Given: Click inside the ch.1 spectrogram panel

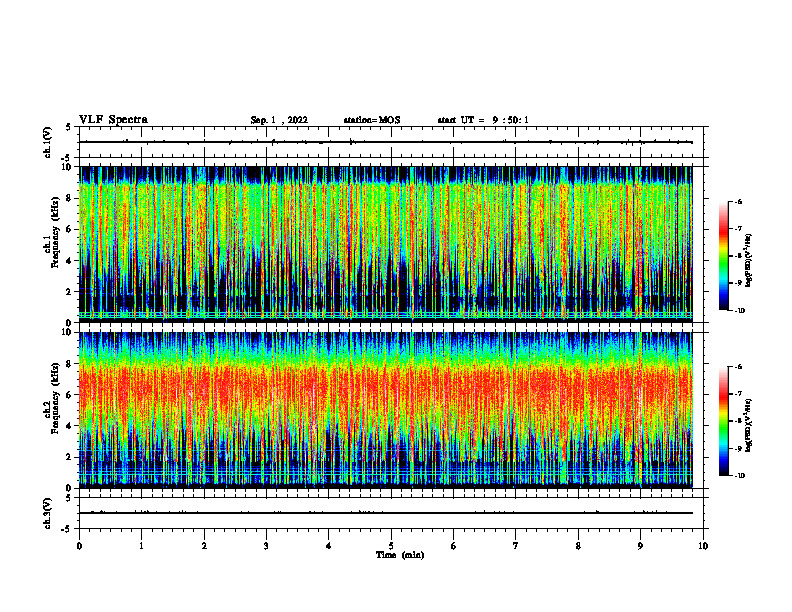Looking at the screenshot, I should click(x=386, y=244).
